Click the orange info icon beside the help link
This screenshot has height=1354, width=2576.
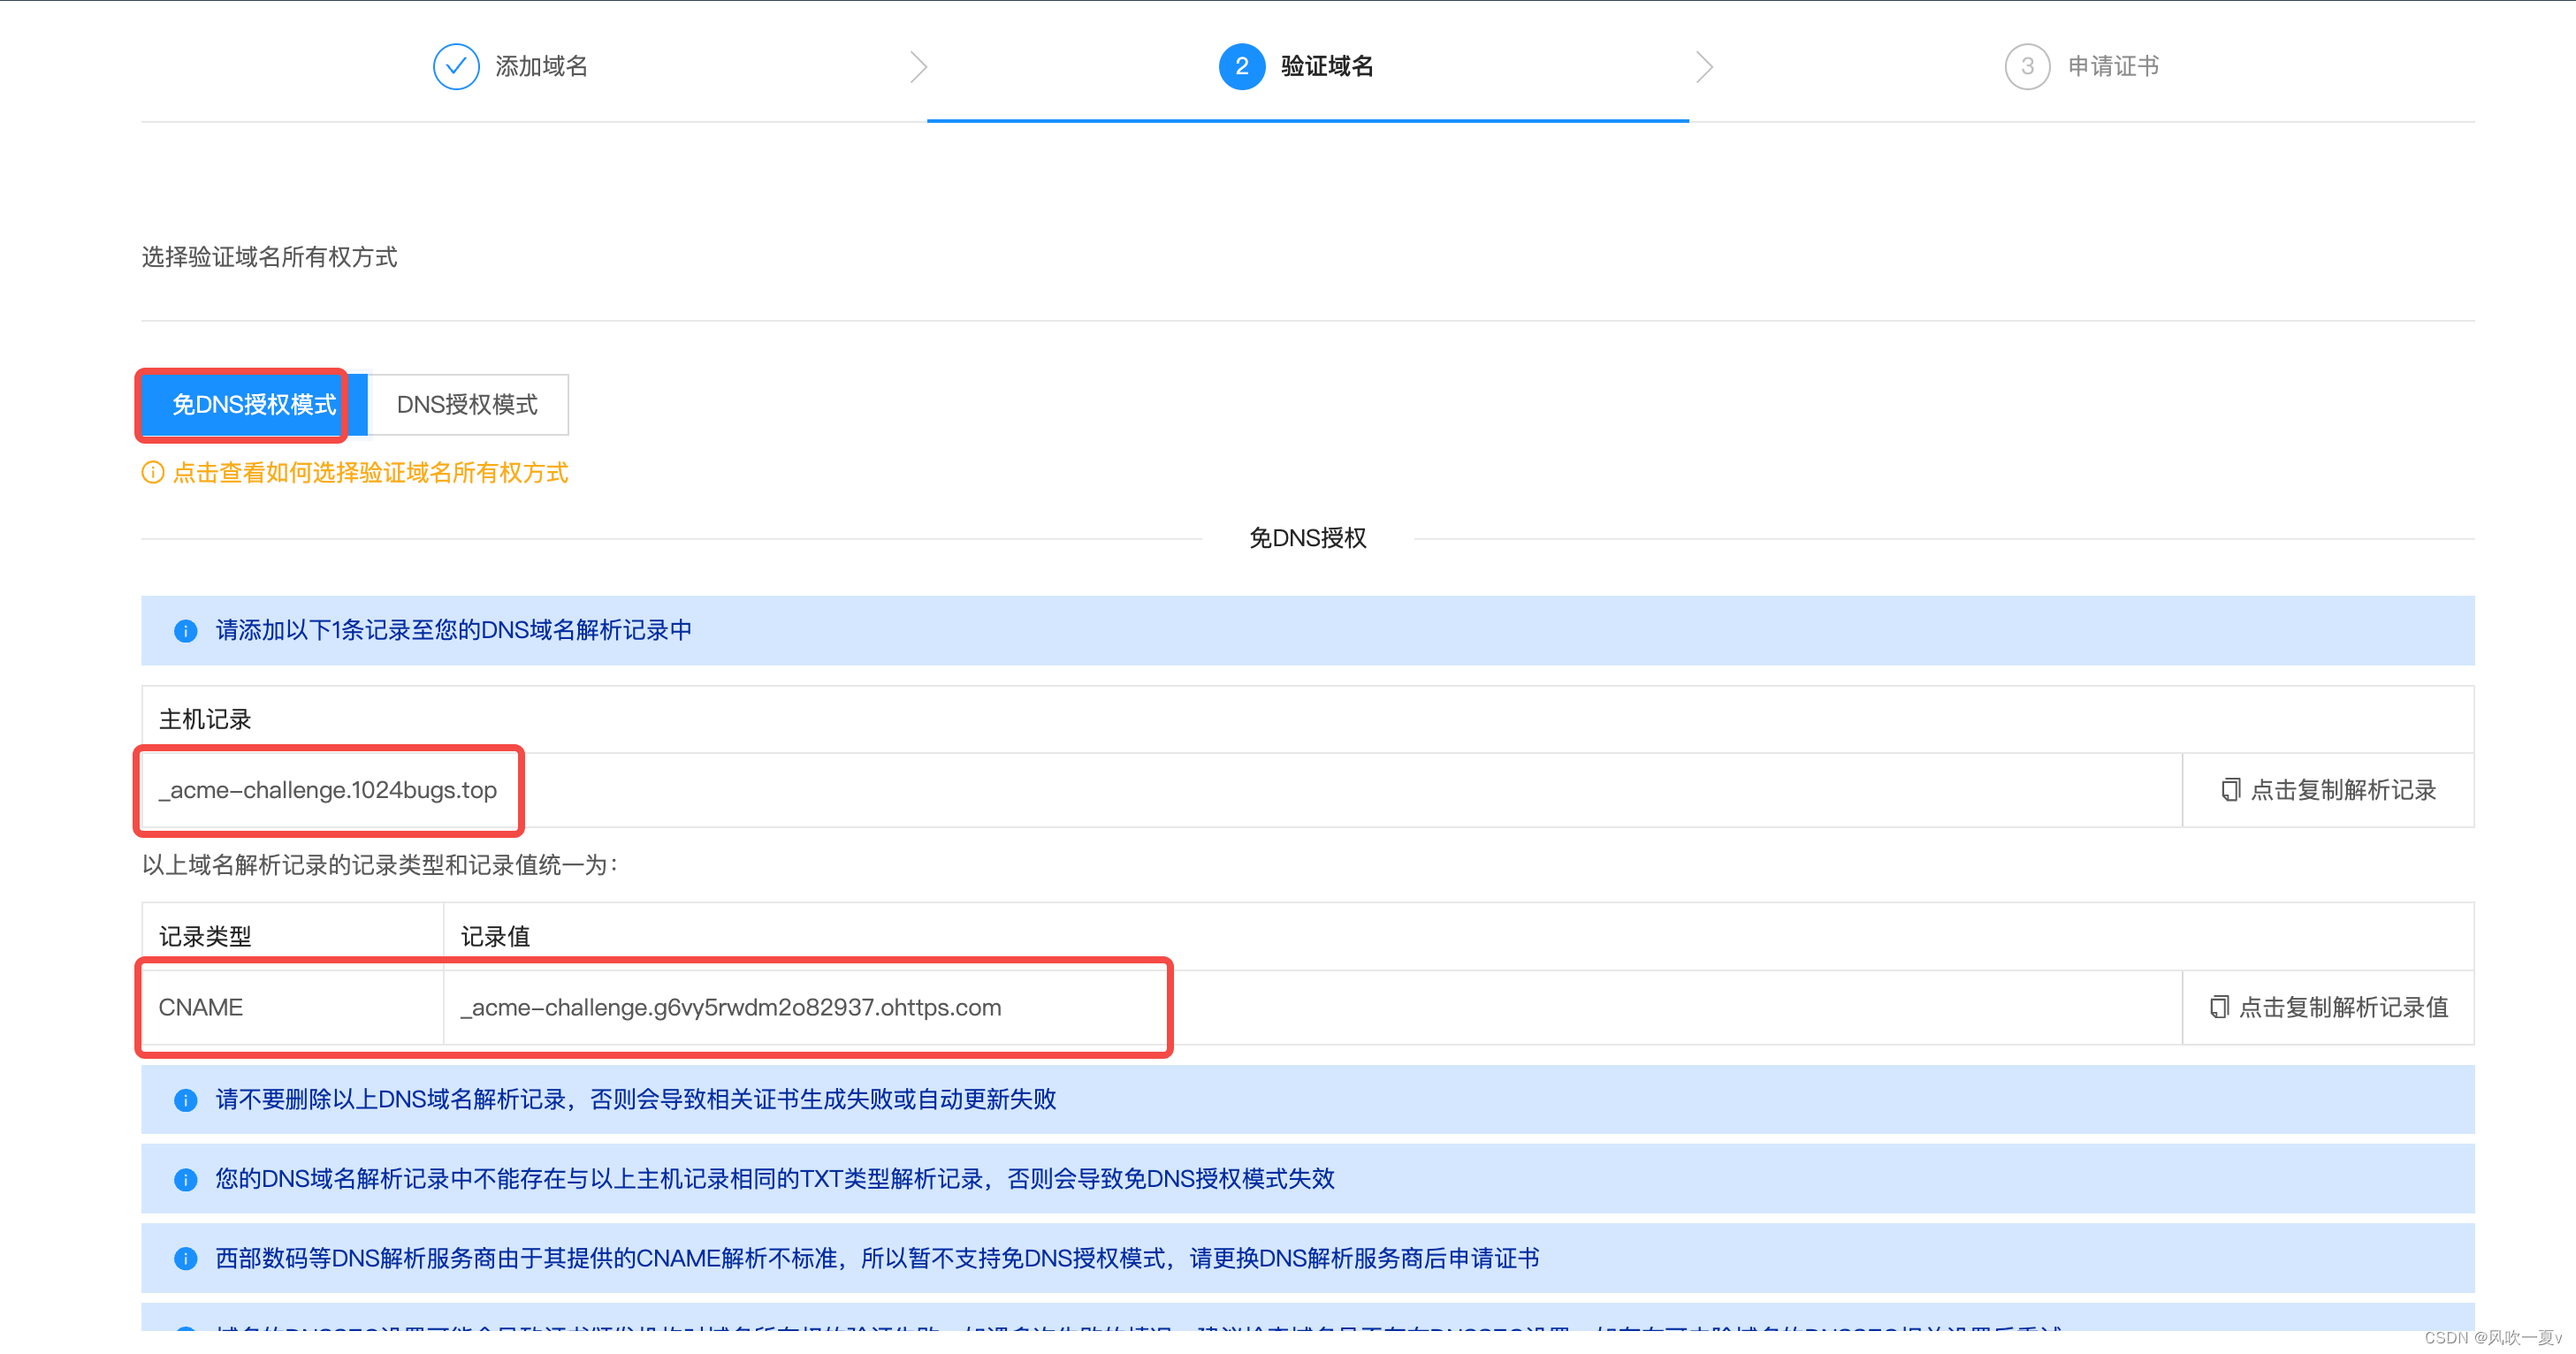tap(152, 472)
